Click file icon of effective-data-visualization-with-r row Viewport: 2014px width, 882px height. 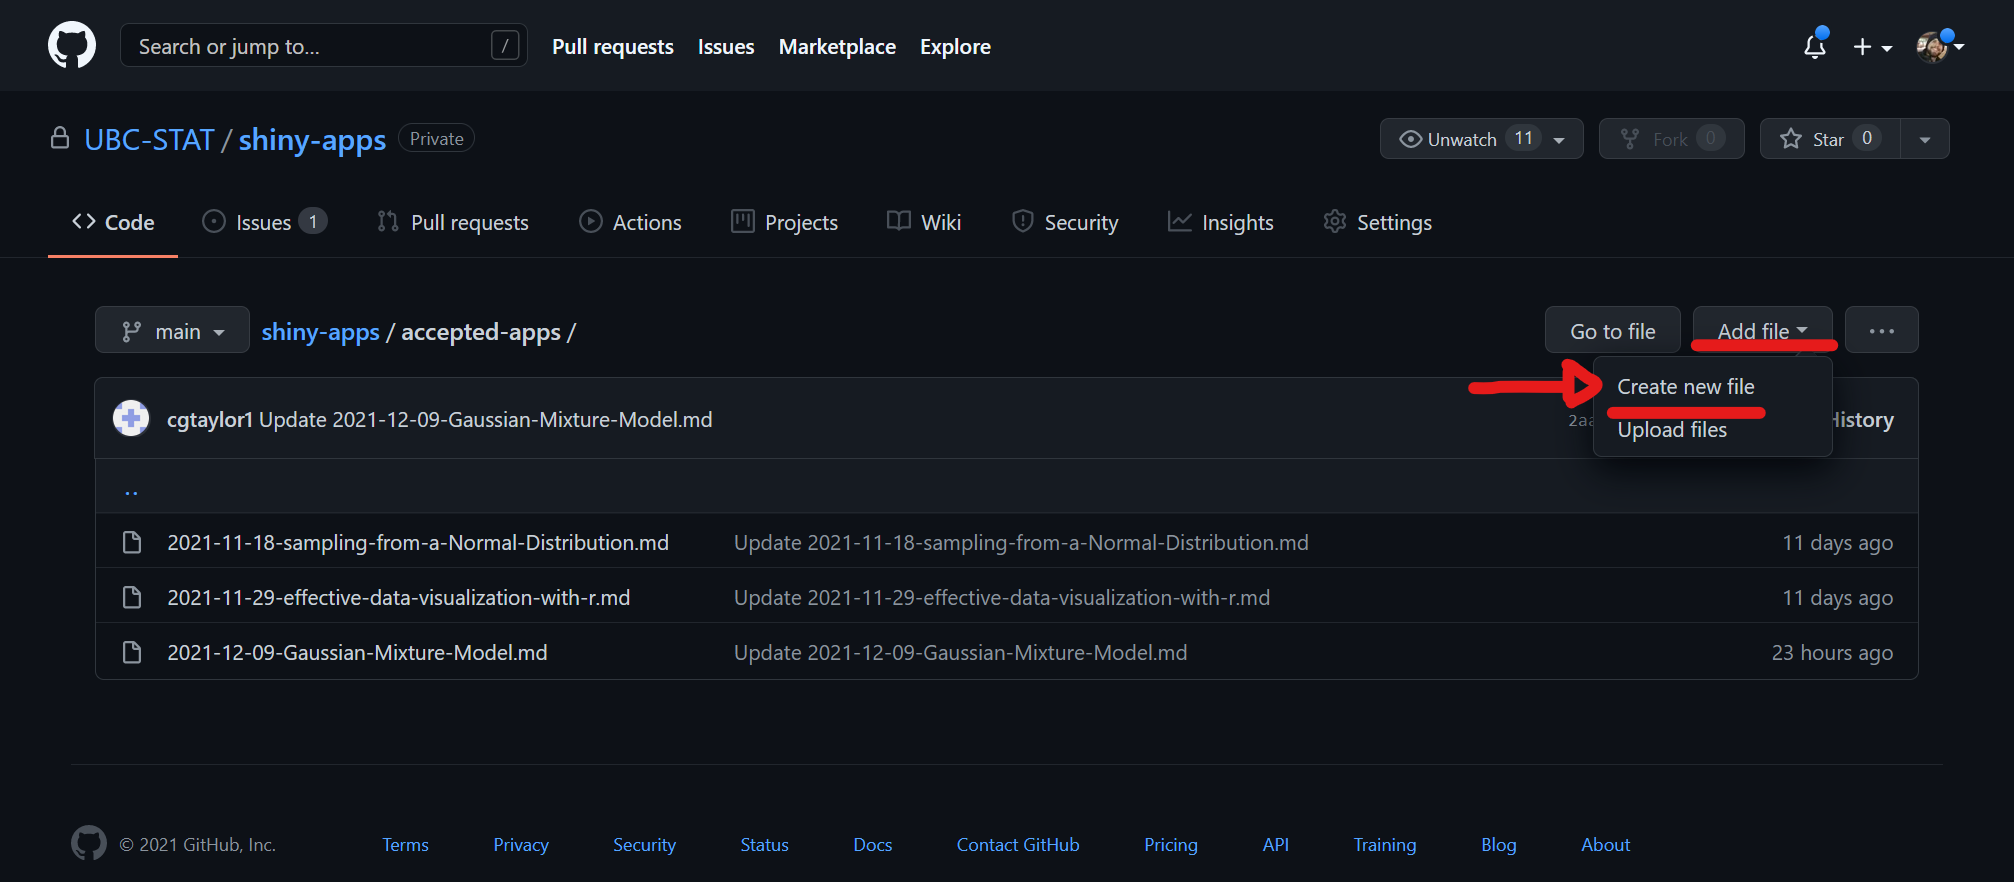pos(131,597)
